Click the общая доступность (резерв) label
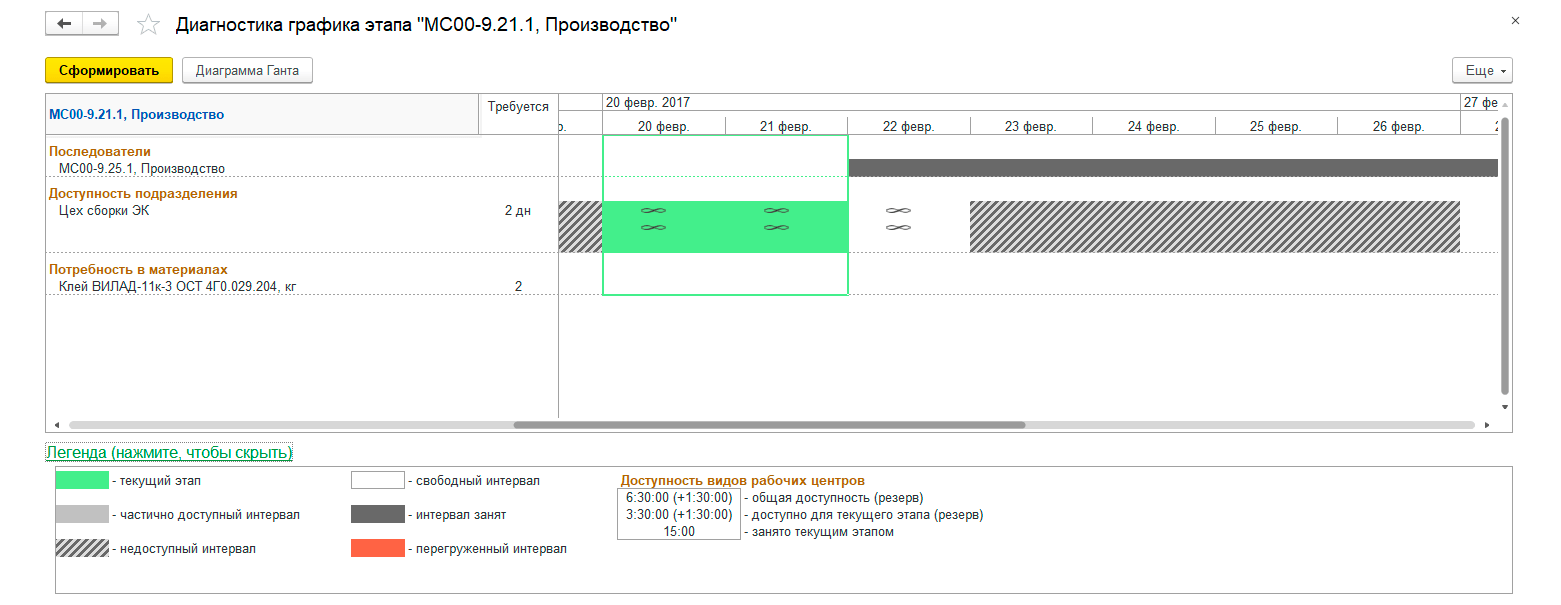 (837, 497)
